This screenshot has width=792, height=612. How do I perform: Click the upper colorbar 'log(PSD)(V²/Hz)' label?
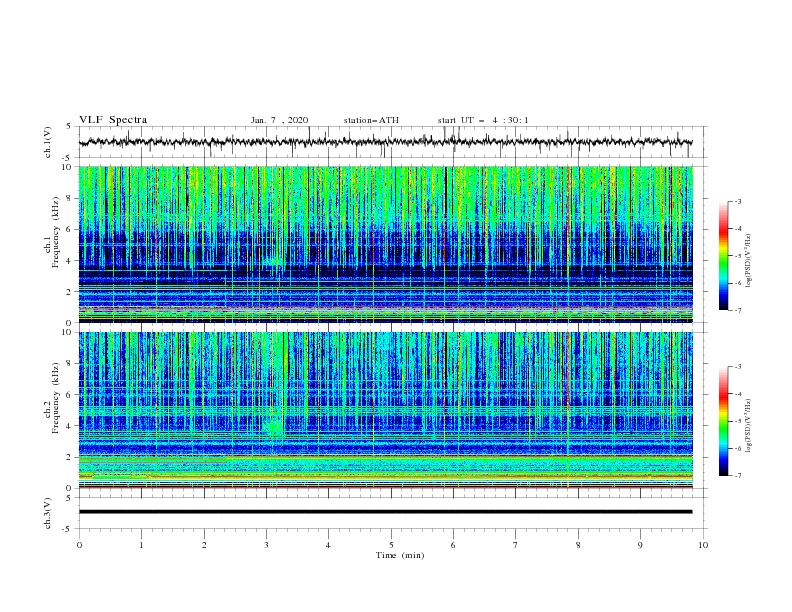click(x=748, y=261)
